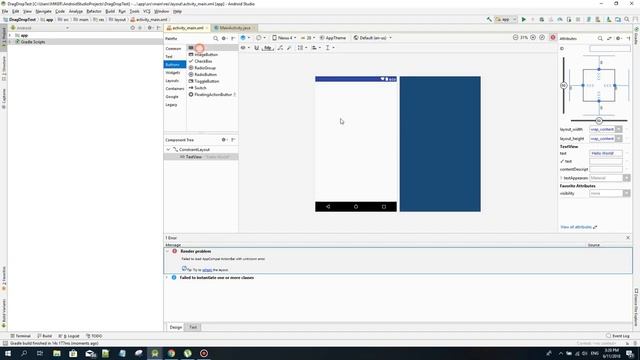Search the Palette with magnifier icon
Image resolution: width=640 pixels, height=360 pixels.
pos(216,38)
